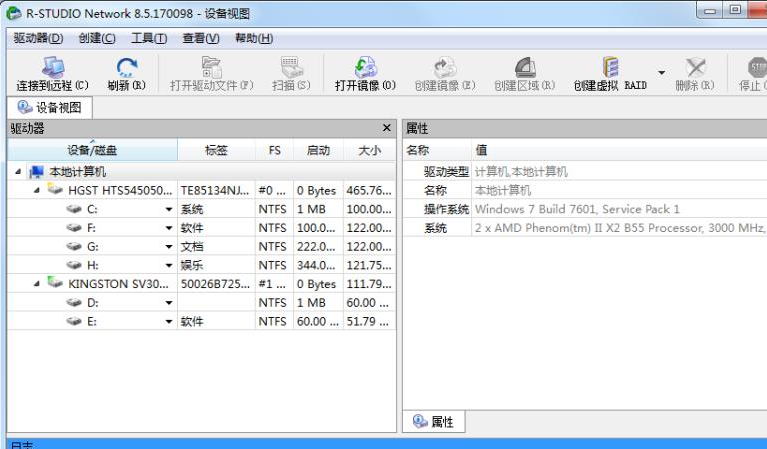Image resolution: width=767 pixels, height=449 pixels.
Task: Click the 创建镜像 toolbar icon
Action: 444,68
